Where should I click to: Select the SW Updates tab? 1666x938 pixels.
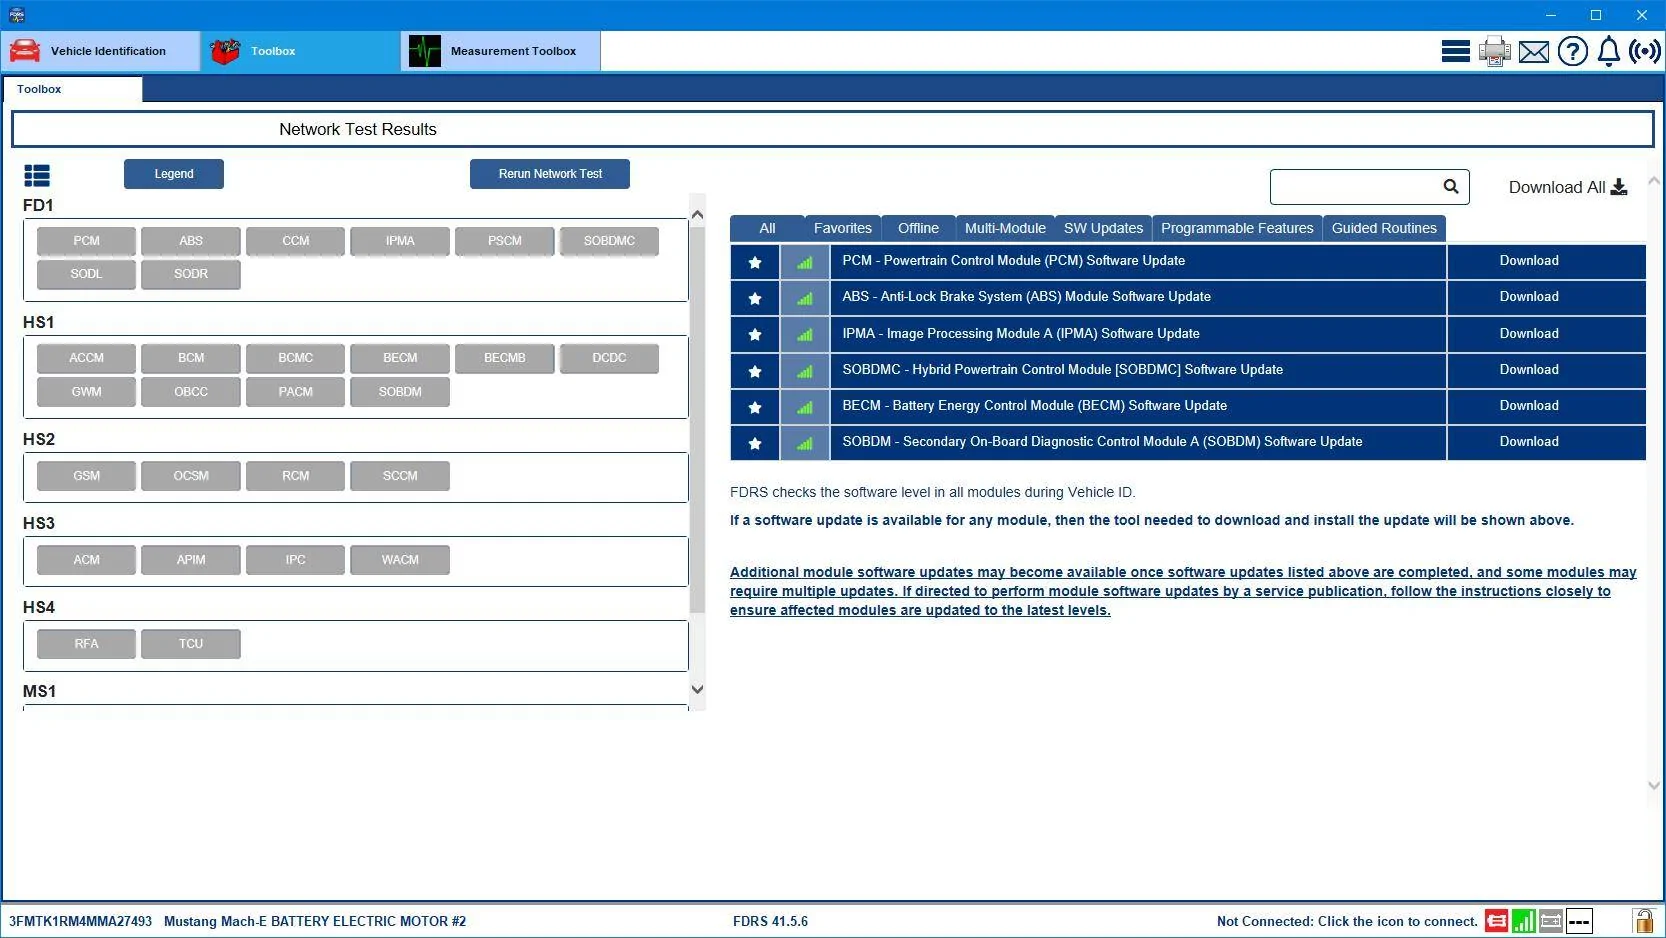click(x=1103, y=228)
